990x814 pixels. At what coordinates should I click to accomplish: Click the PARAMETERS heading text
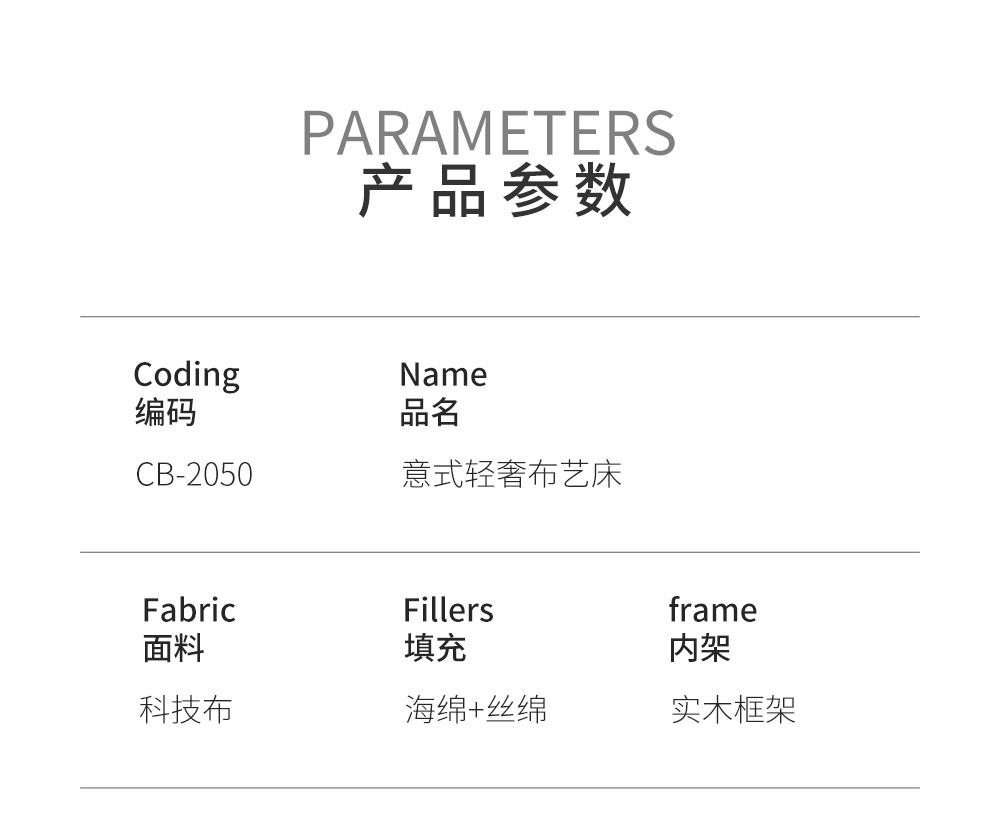pos(488,133)
